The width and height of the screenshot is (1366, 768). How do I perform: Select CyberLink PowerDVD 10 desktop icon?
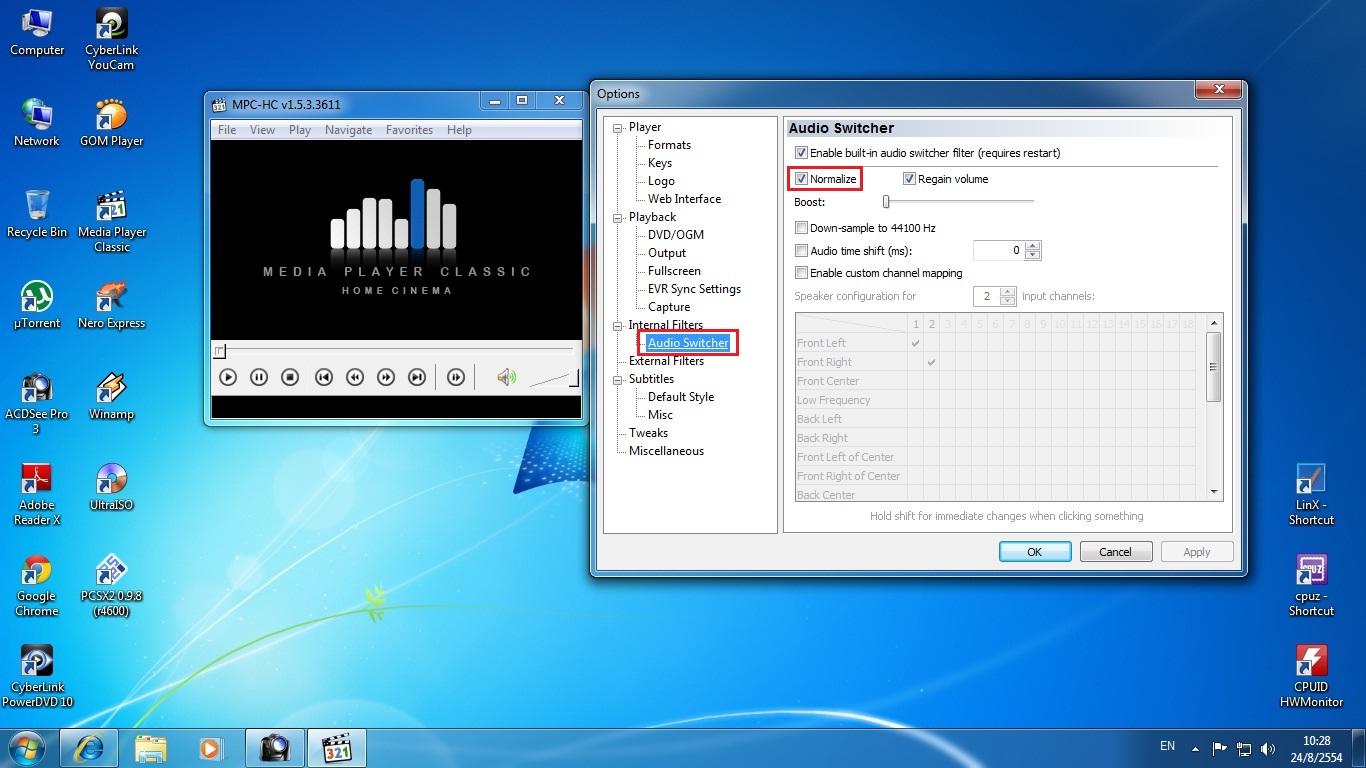(37, 677)
